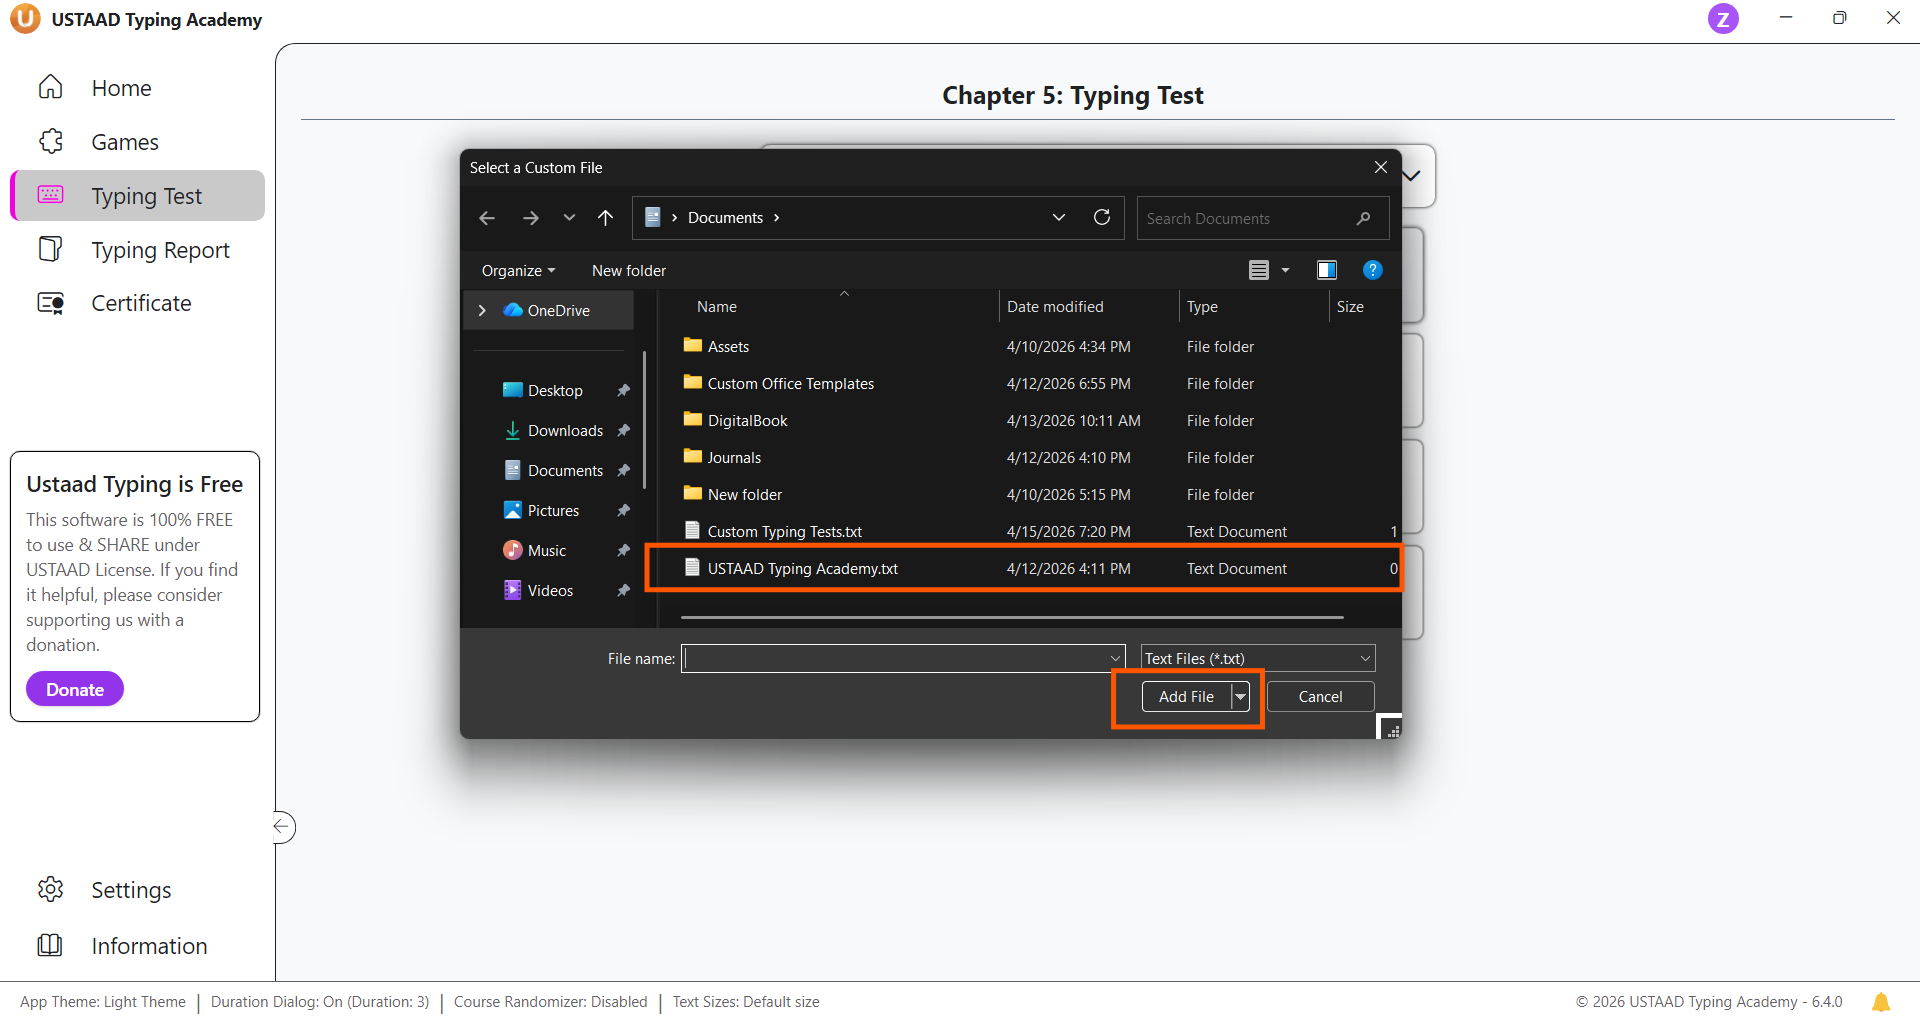Collapse the sidebar with the arrow
Screen dimensions: 1920x1020
[x=283, y=827]
